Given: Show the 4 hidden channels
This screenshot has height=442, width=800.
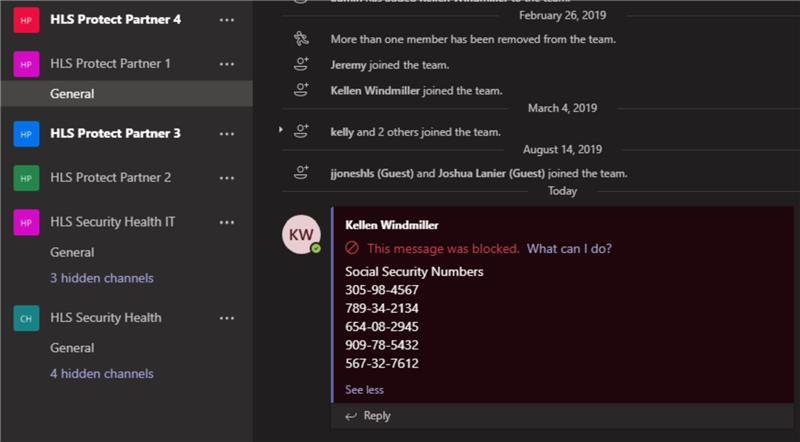Looking at the screenshot, I should coord(102,373).
